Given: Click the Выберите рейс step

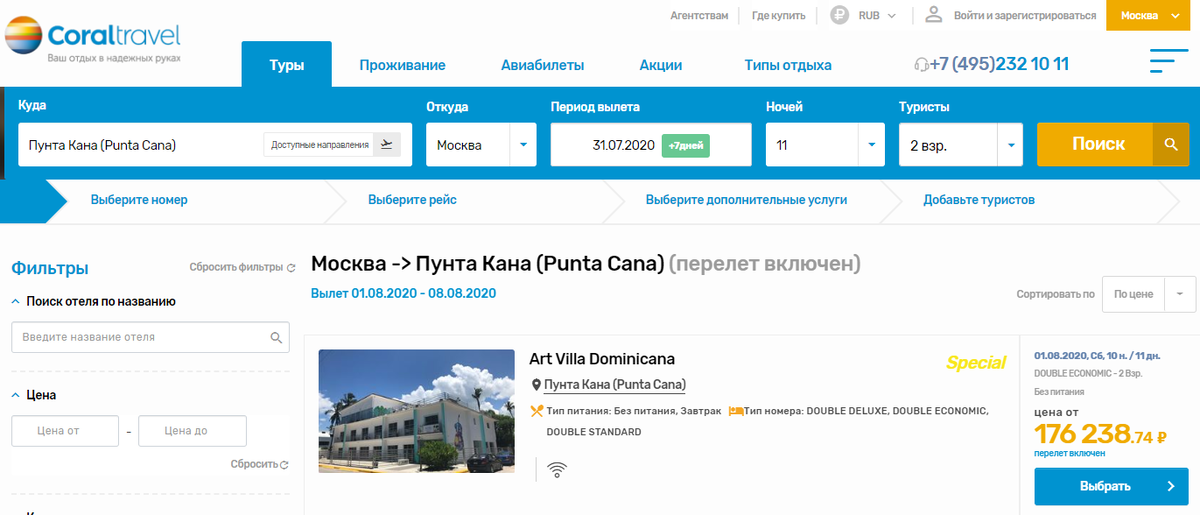Looking at the screenshot, I should [x=412, y=200].
